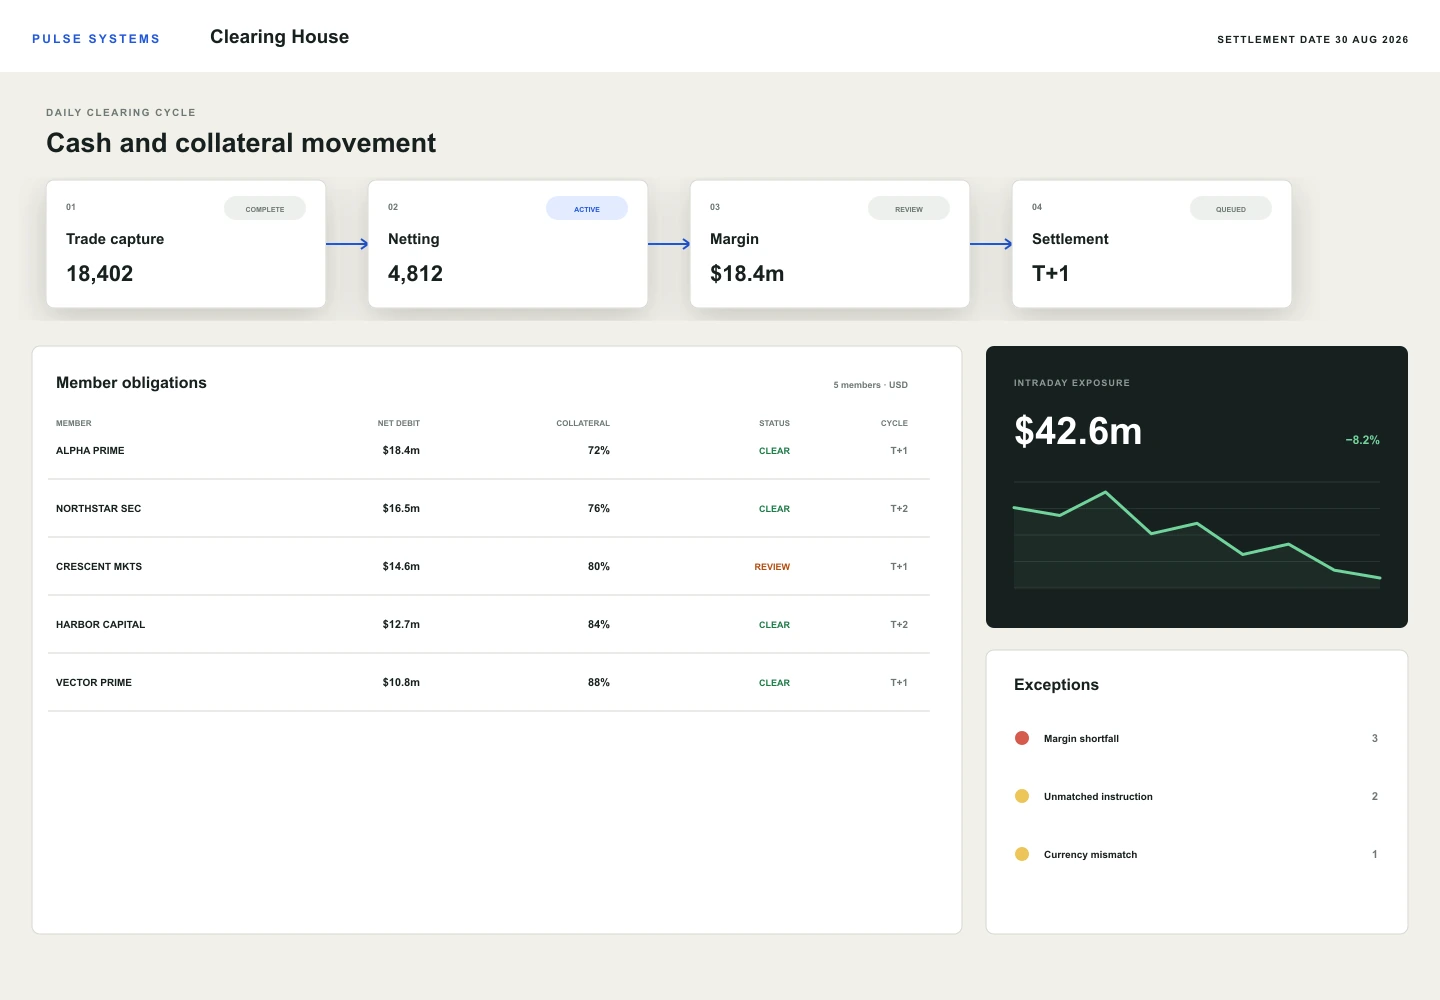
Task: Click the CYCLE column header
Action: (894, 423)
